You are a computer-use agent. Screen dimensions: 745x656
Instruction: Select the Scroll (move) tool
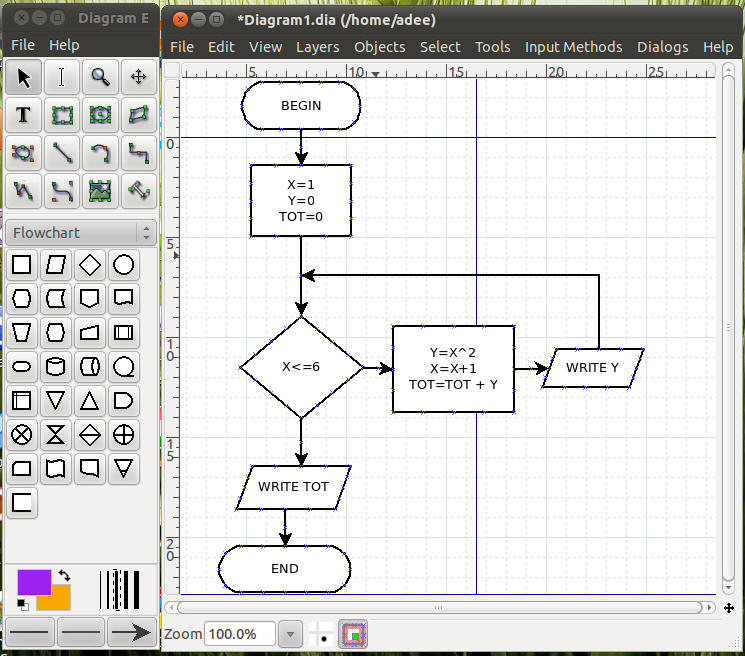139,77
